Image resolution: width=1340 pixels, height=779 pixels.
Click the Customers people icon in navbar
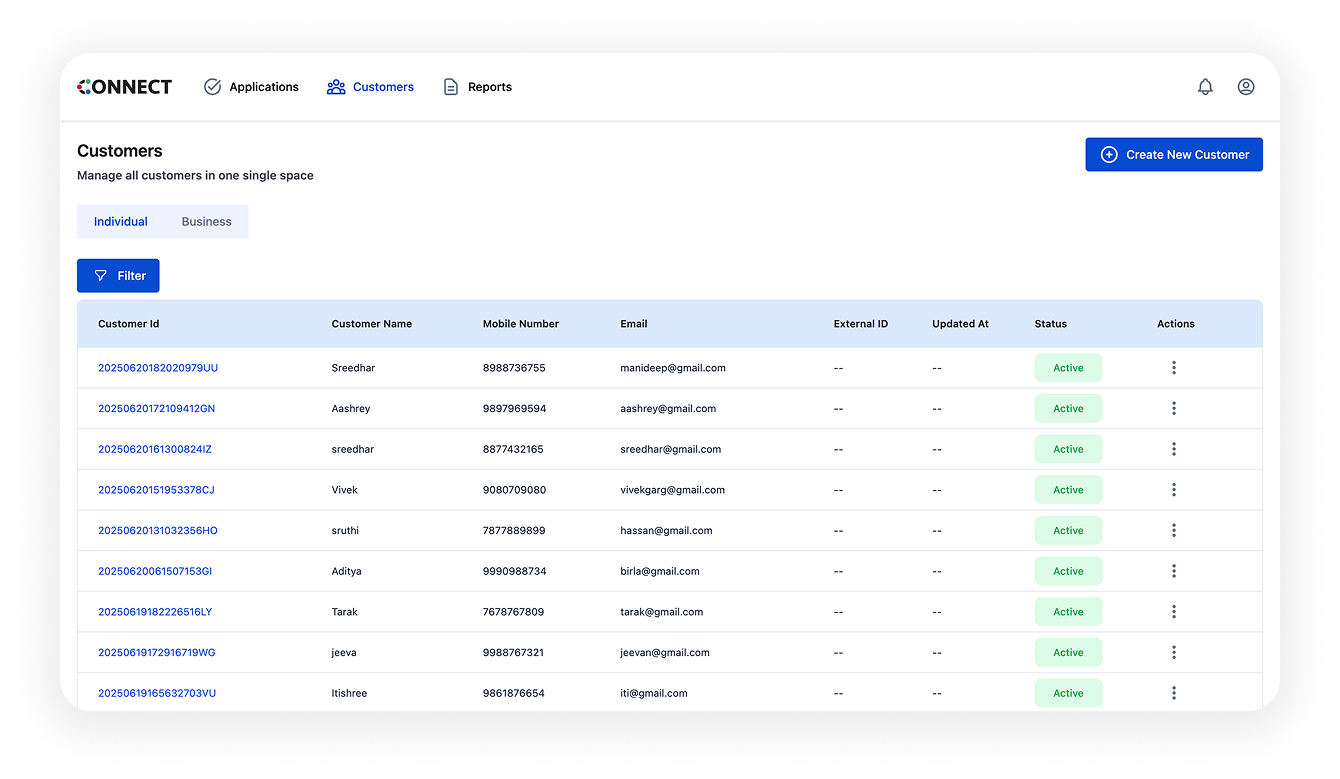coord(335,86)
